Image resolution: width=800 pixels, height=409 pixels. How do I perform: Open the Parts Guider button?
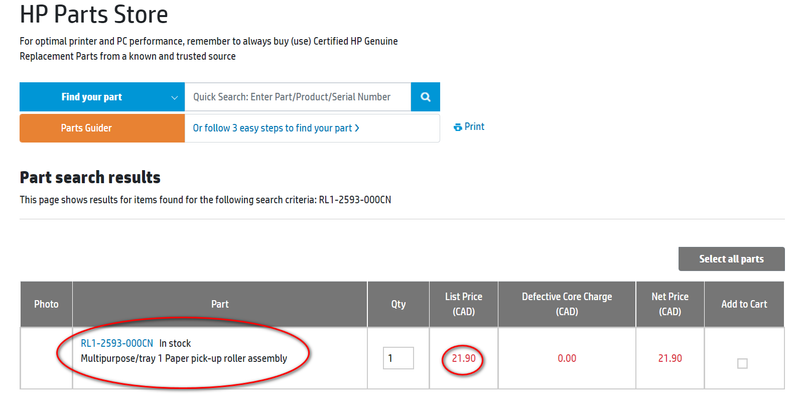pyautogui.click(x=102, y=128)
